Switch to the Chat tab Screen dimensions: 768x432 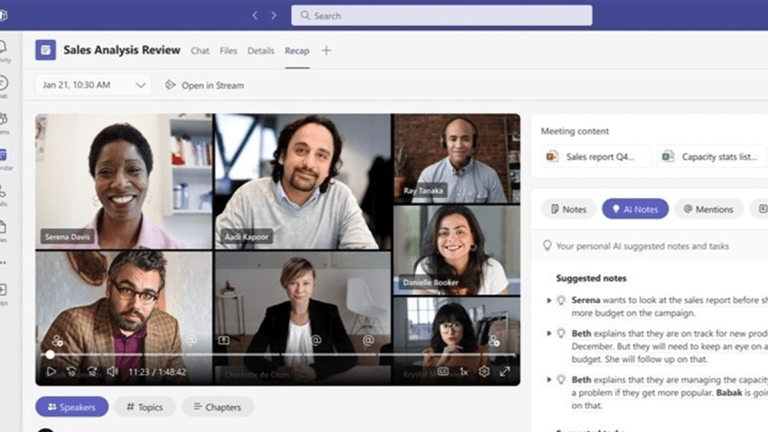point(200,51)
